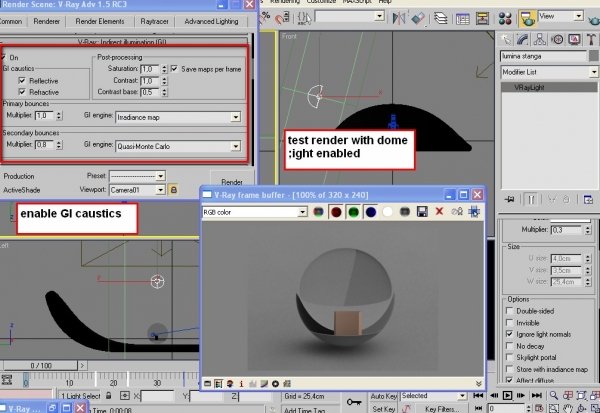Switch to Render Elements tab

(99, 21)
